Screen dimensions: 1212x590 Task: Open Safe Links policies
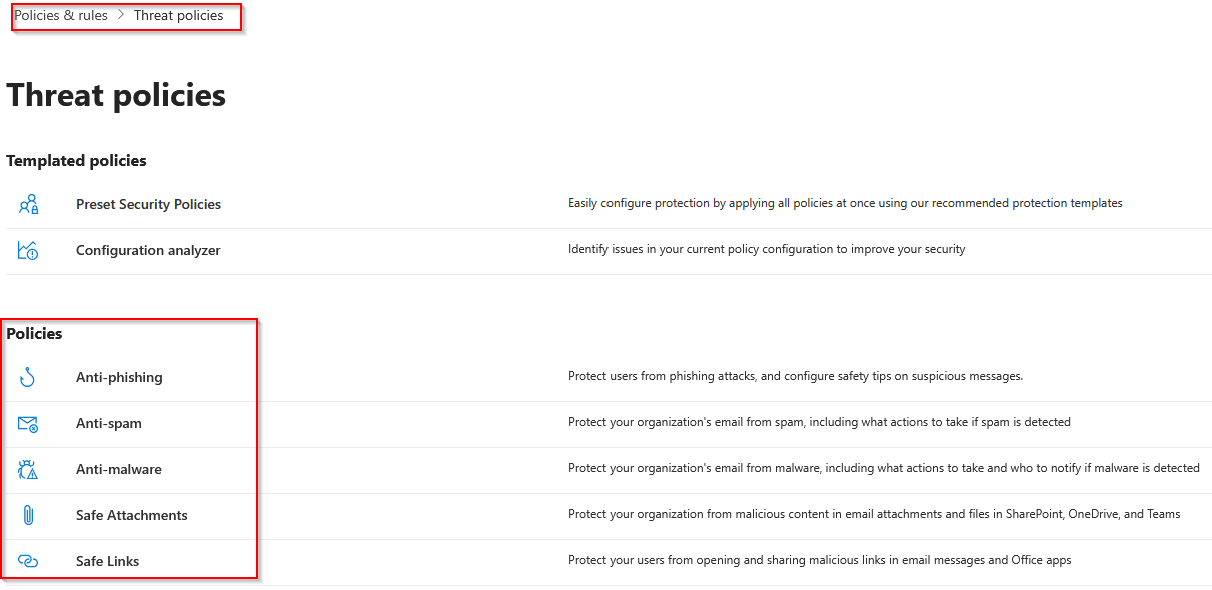108,561
